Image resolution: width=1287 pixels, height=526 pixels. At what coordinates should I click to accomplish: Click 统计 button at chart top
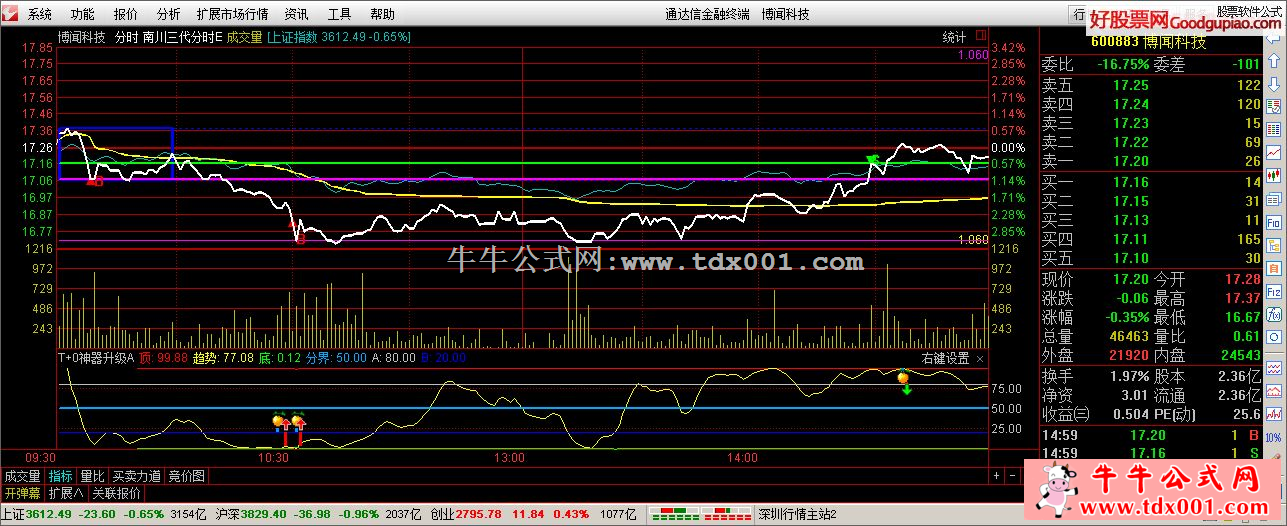pyautogui.click(x=955, y=37)
